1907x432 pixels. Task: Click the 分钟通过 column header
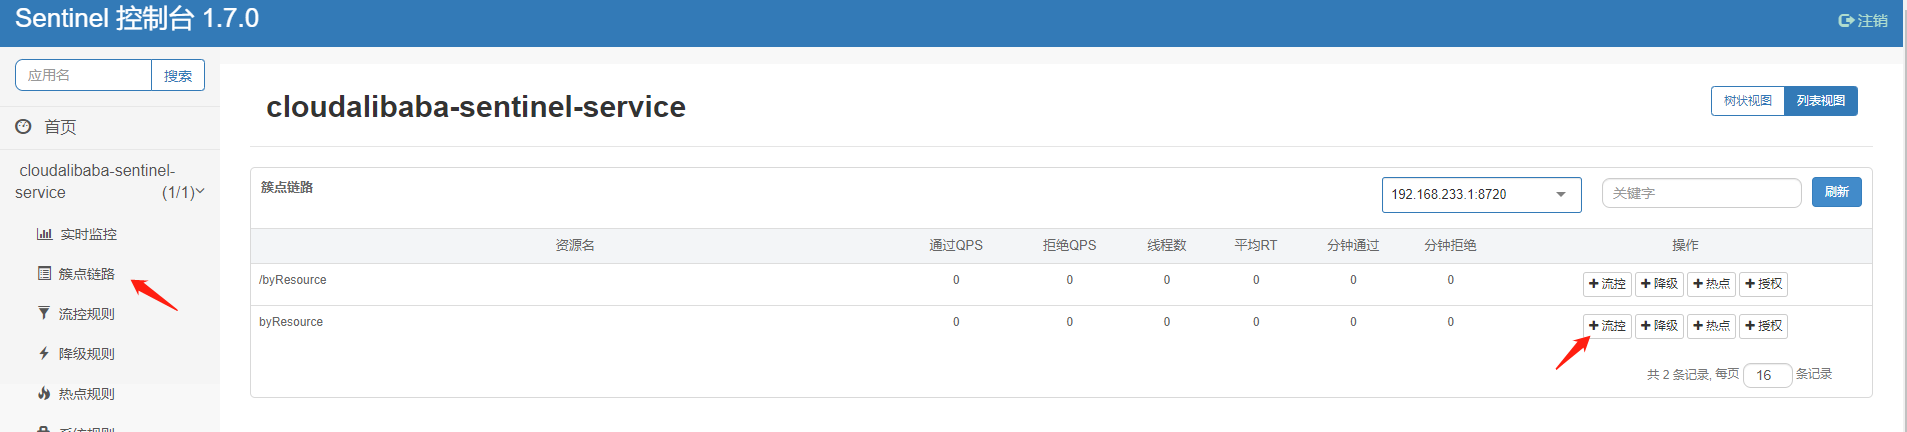(1353, 245)
